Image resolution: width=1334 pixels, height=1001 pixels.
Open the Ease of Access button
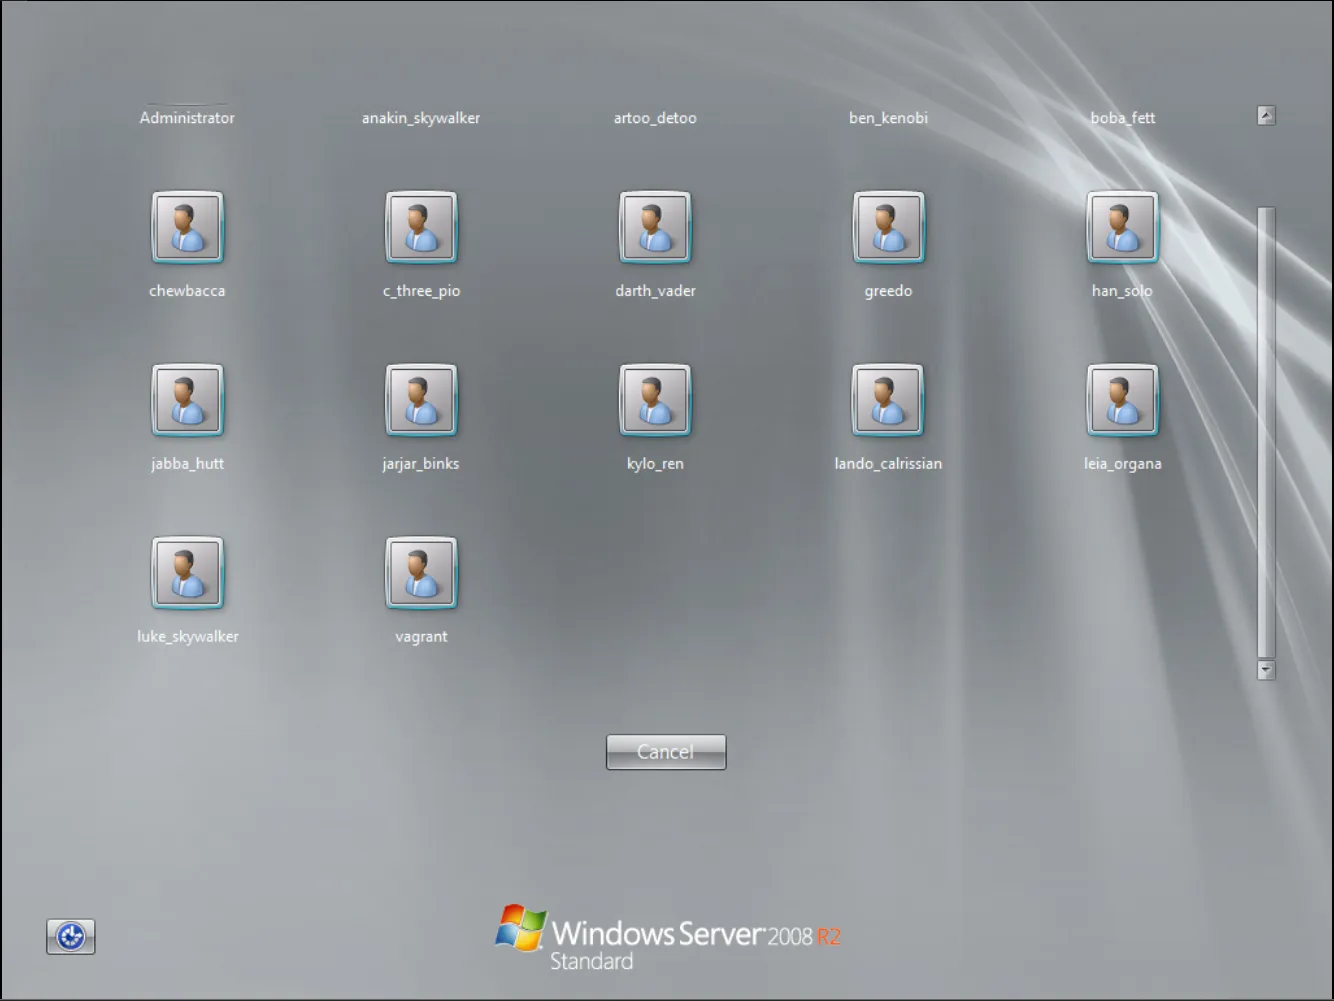[71, 937]
